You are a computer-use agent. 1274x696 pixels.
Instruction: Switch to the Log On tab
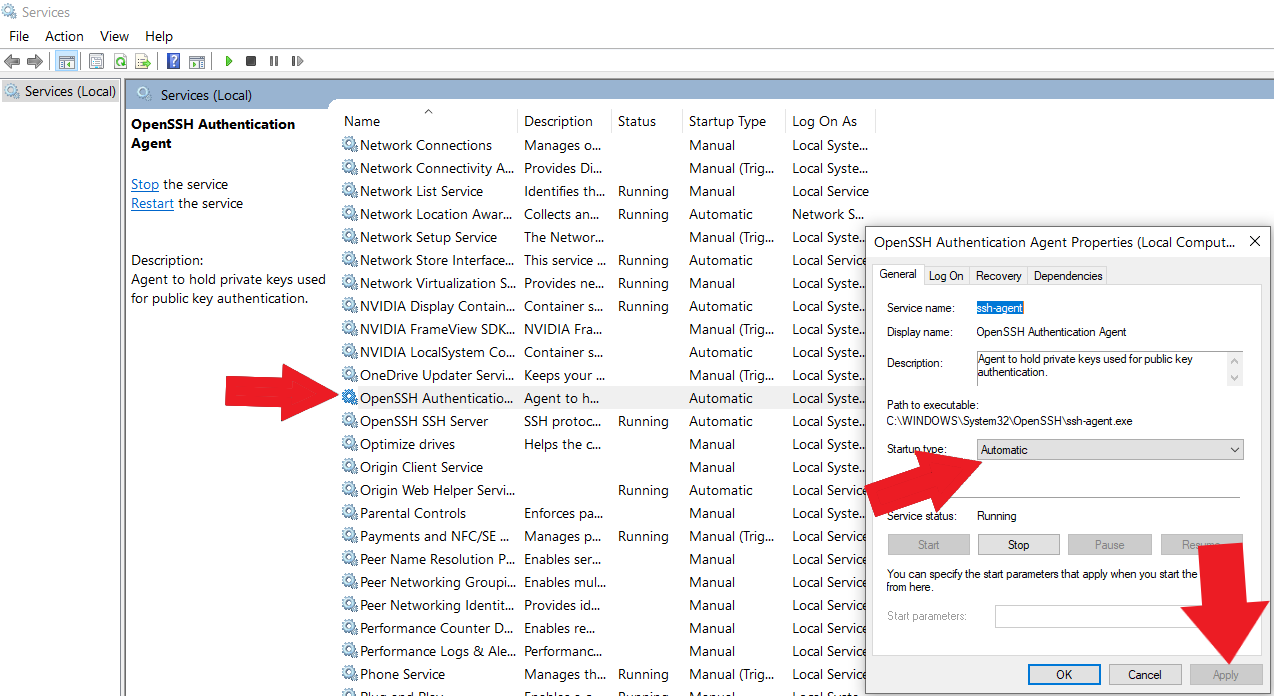click(946, 276)
